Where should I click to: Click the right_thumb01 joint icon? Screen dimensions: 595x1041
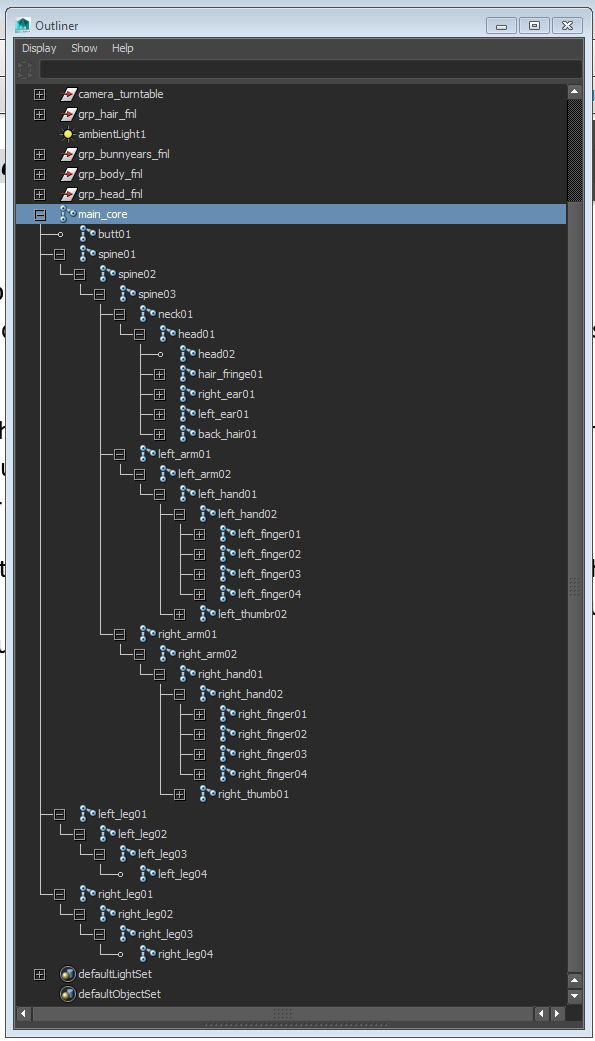point(208,793)
